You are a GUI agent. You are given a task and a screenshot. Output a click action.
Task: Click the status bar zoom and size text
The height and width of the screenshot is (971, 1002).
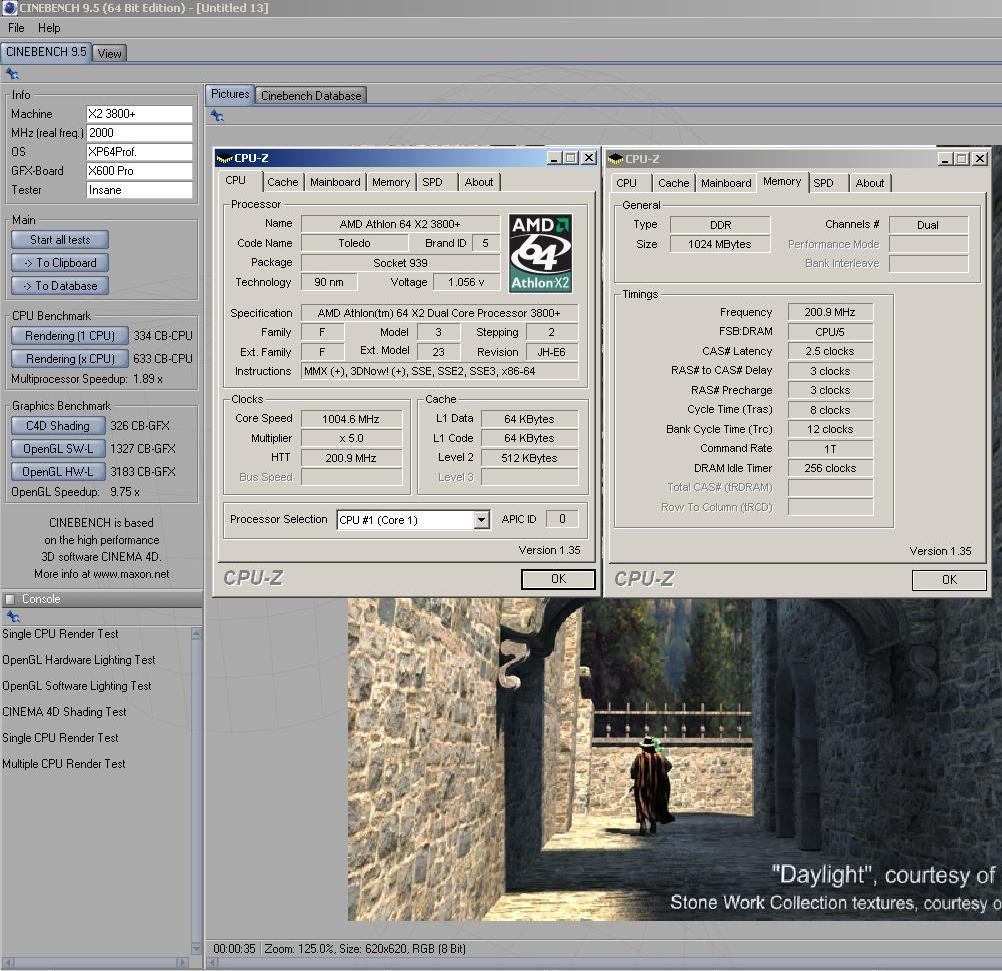pos(365,949)
